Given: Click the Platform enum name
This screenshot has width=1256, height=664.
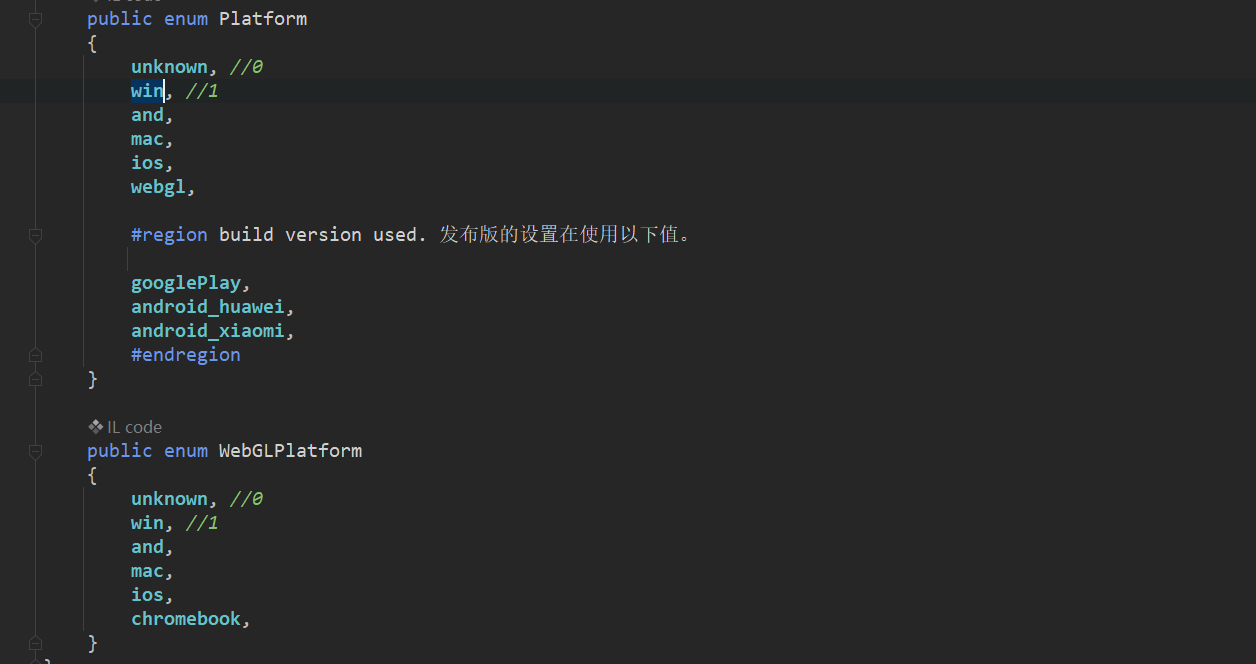Looking at the screenshot, I should tap(263, 19).
